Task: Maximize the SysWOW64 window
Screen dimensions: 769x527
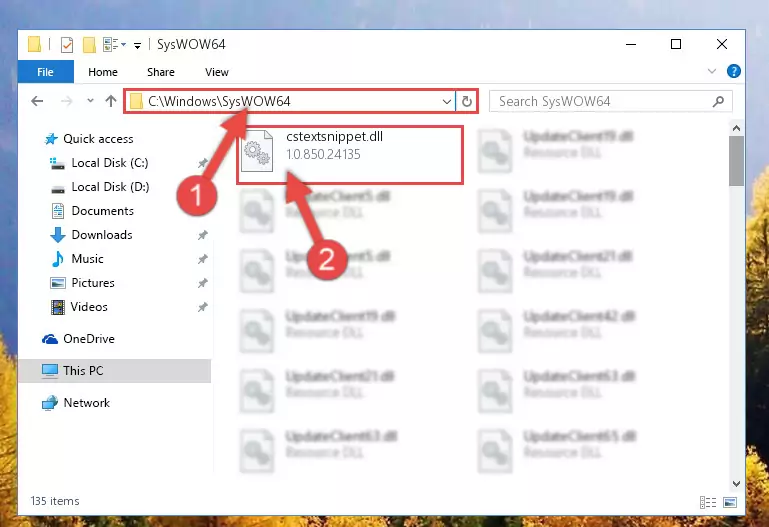Action: pyautogui.click(x=676, y=45)
